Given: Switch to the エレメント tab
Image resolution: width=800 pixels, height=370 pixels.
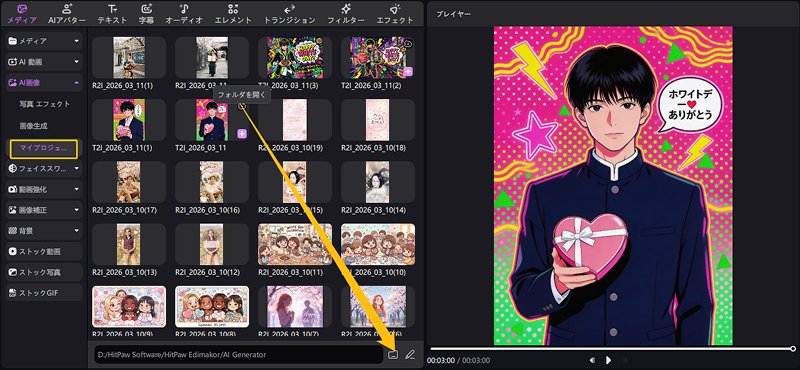Looking at the screenshot, I should 233,14.
